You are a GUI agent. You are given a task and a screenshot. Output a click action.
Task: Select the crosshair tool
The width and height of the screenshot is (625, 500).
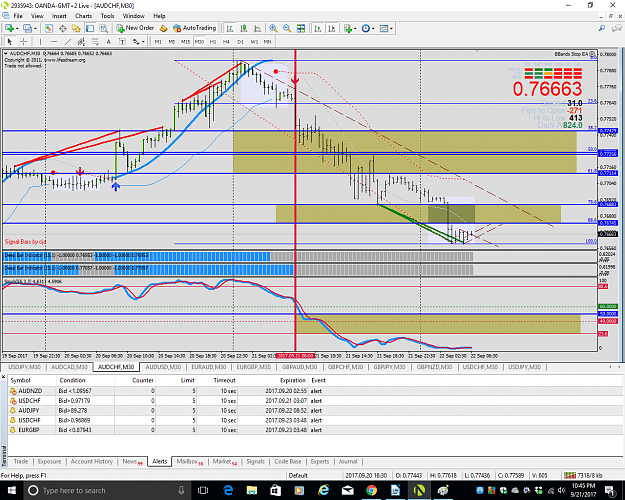pyautogui.click(x=23, y=41)
